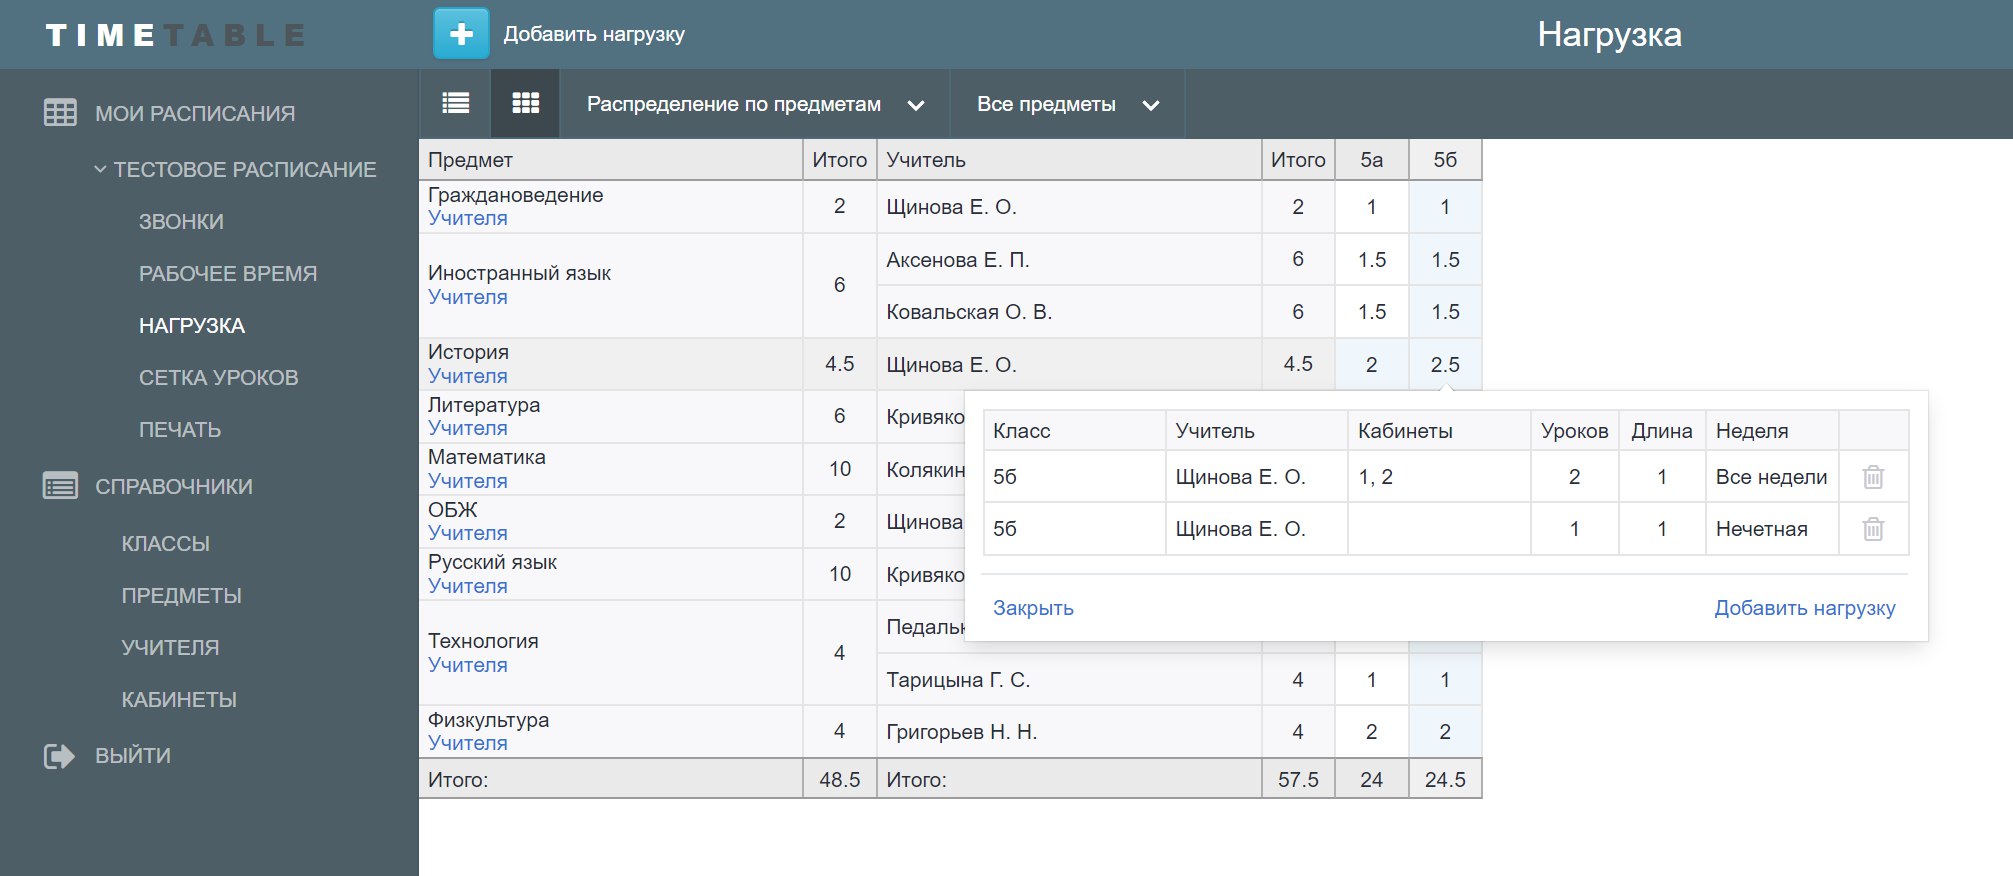This screenshot has height=876, width=2013.
Task: Go to КАБИНЕТЫ reference
Action: coord(179,699)
